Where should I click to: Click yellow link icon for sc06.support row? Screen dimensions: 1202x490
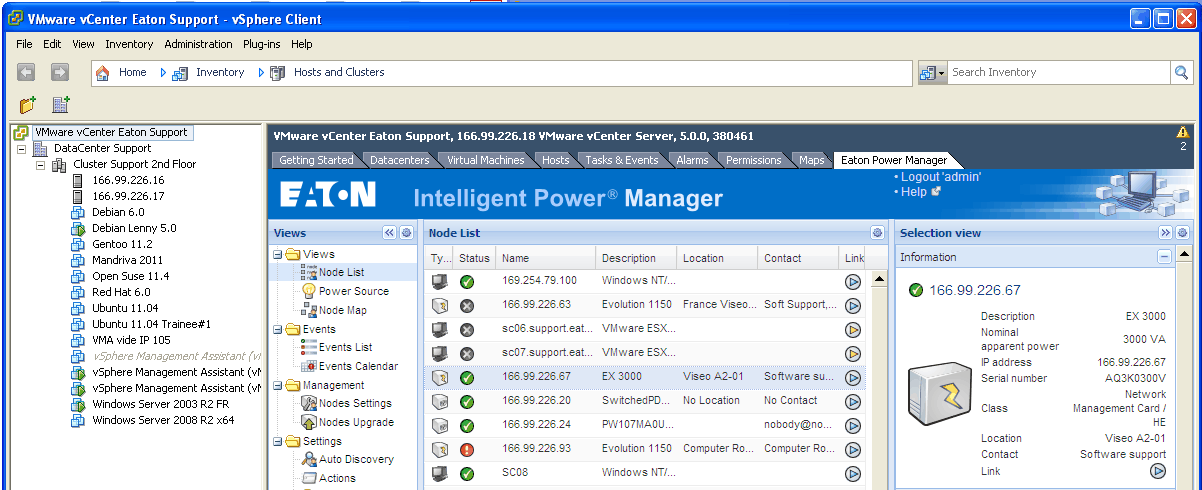tap(853, 329)
